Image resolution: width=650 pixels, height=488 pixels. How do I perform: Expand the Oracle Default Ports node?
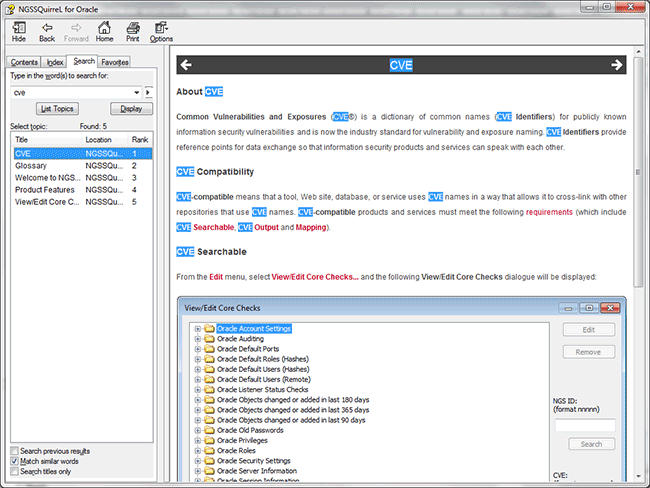tap(198, 349)
